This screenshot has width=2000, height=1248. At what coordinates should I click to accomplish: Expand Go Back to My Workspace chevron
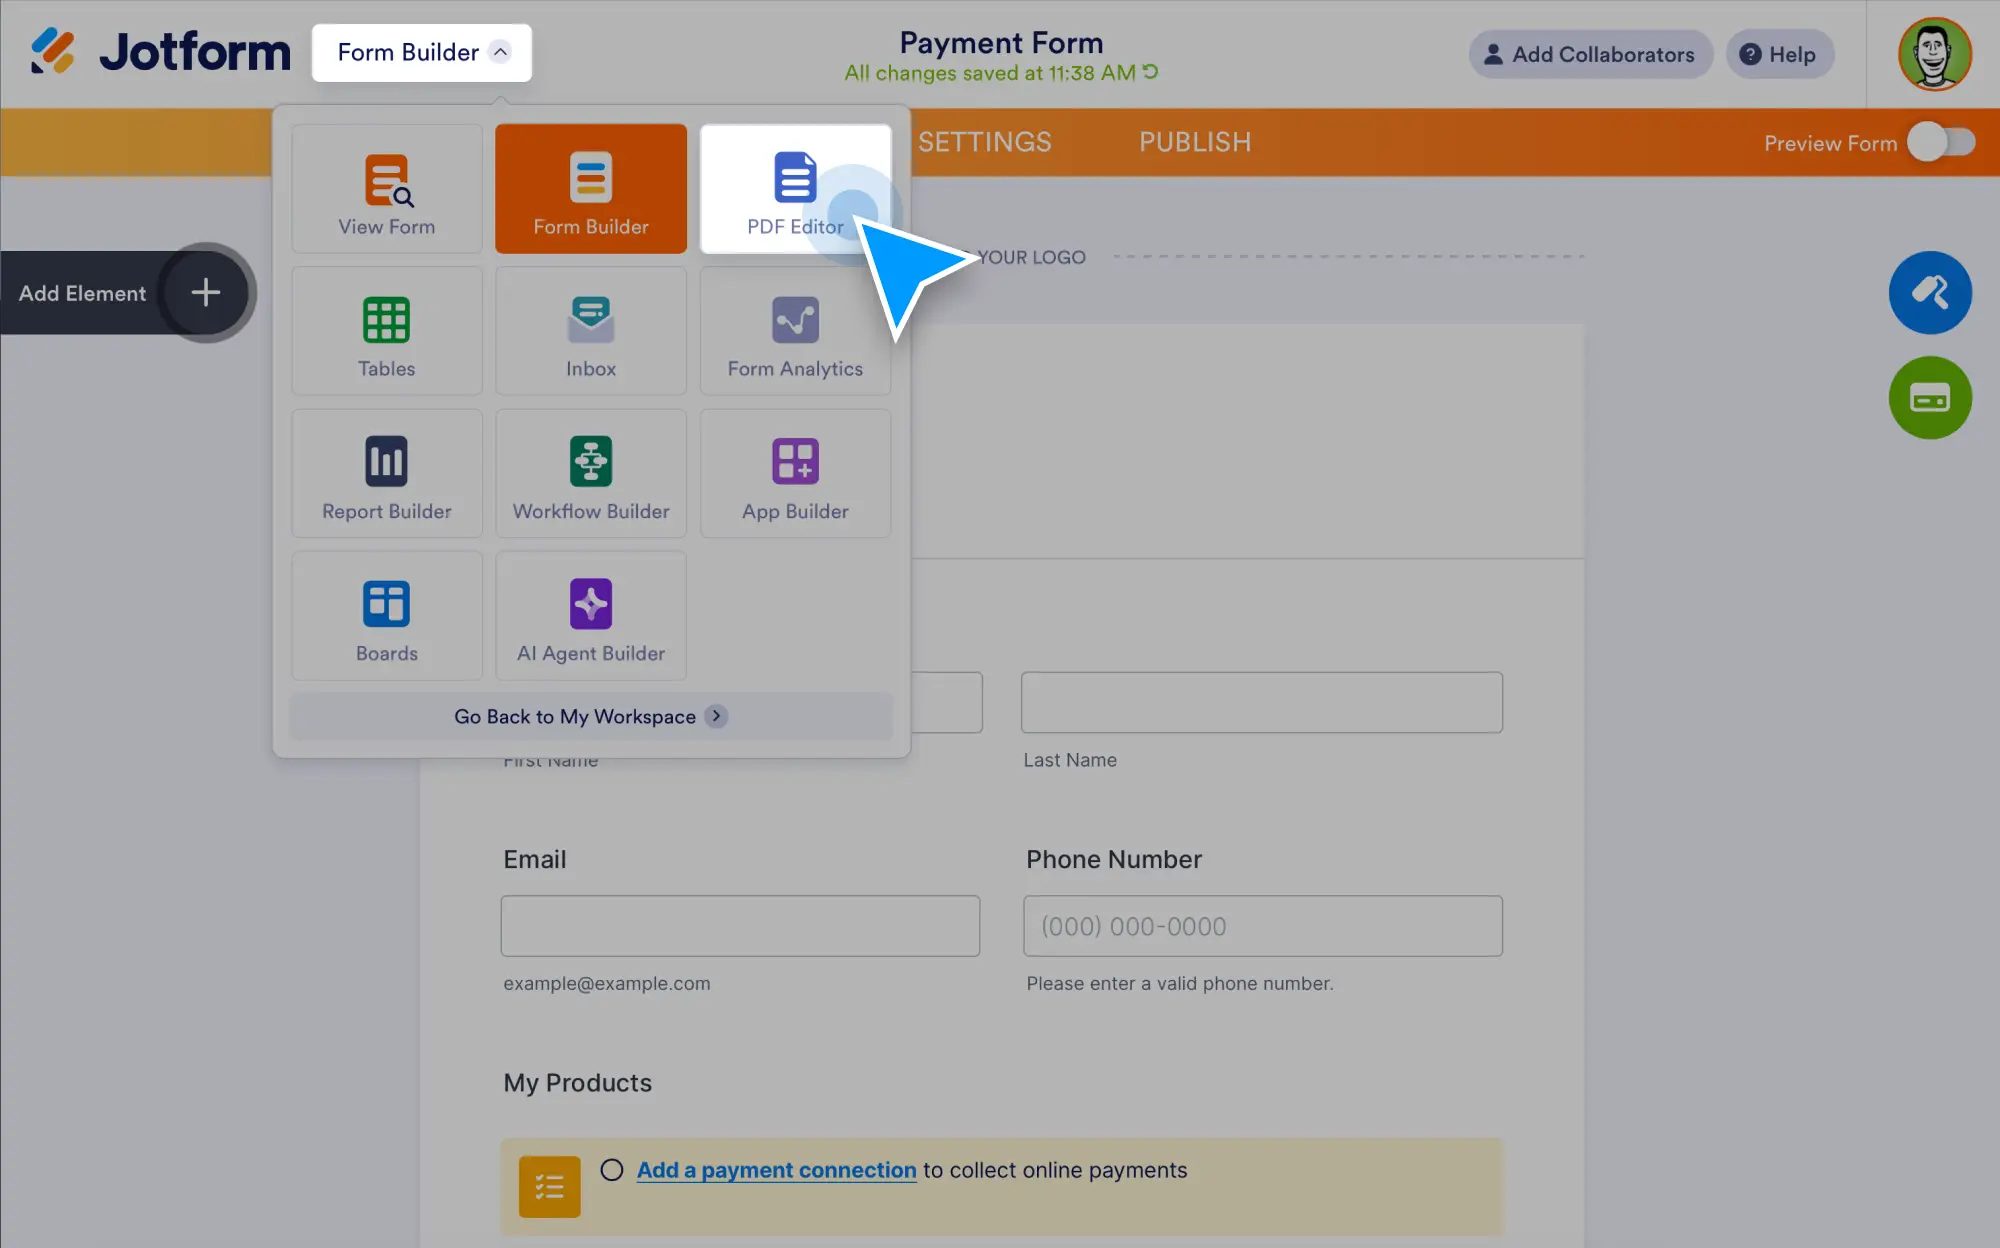(716, 716)
